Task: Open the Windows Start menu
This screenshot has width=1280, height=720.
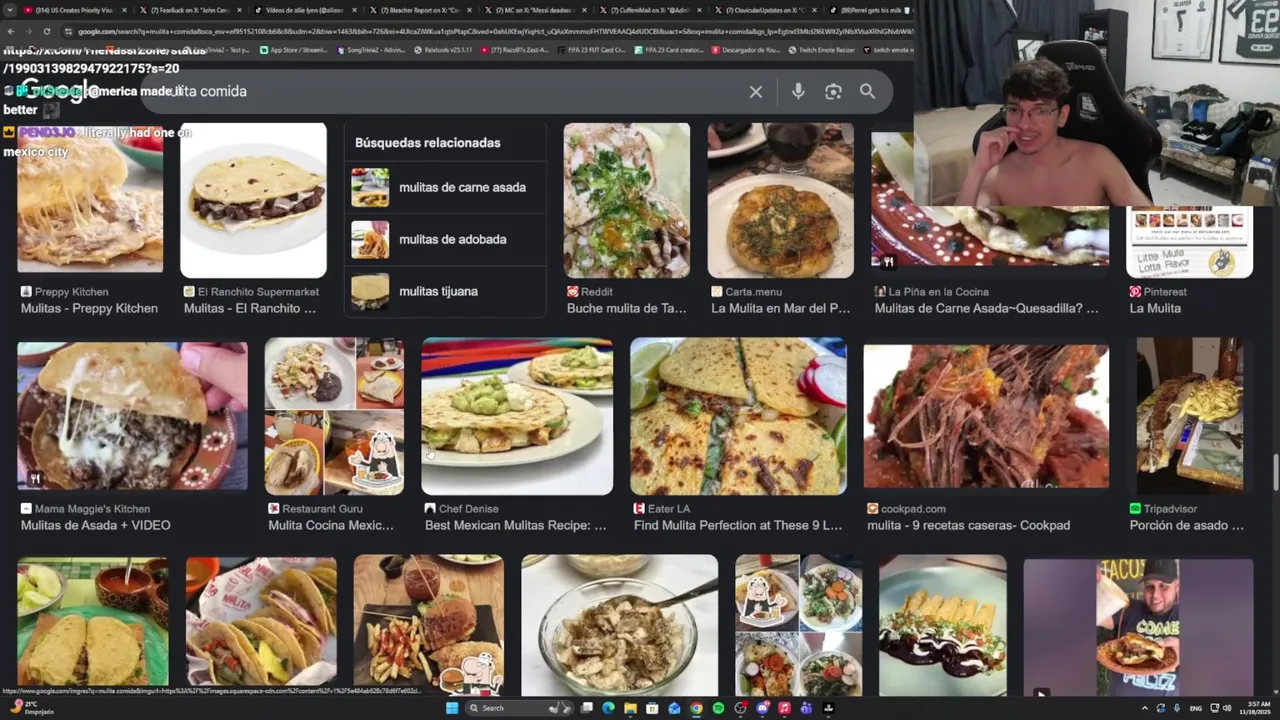Action: [452, 708]
